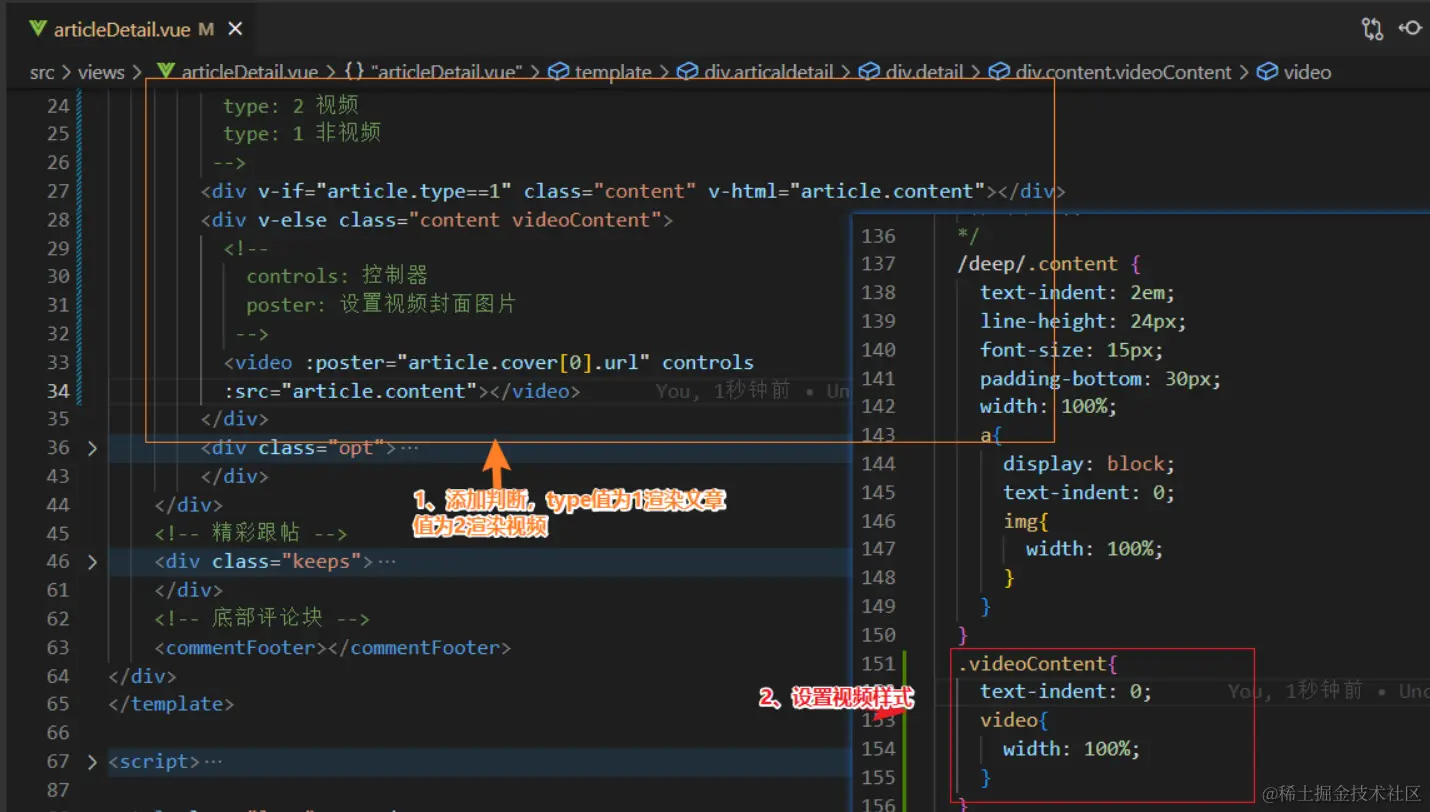Click the Vue file icon of the articleDetail.vue breadcrumb
The height and width of the screenshot is (812, 1430).
pos(166,72)
